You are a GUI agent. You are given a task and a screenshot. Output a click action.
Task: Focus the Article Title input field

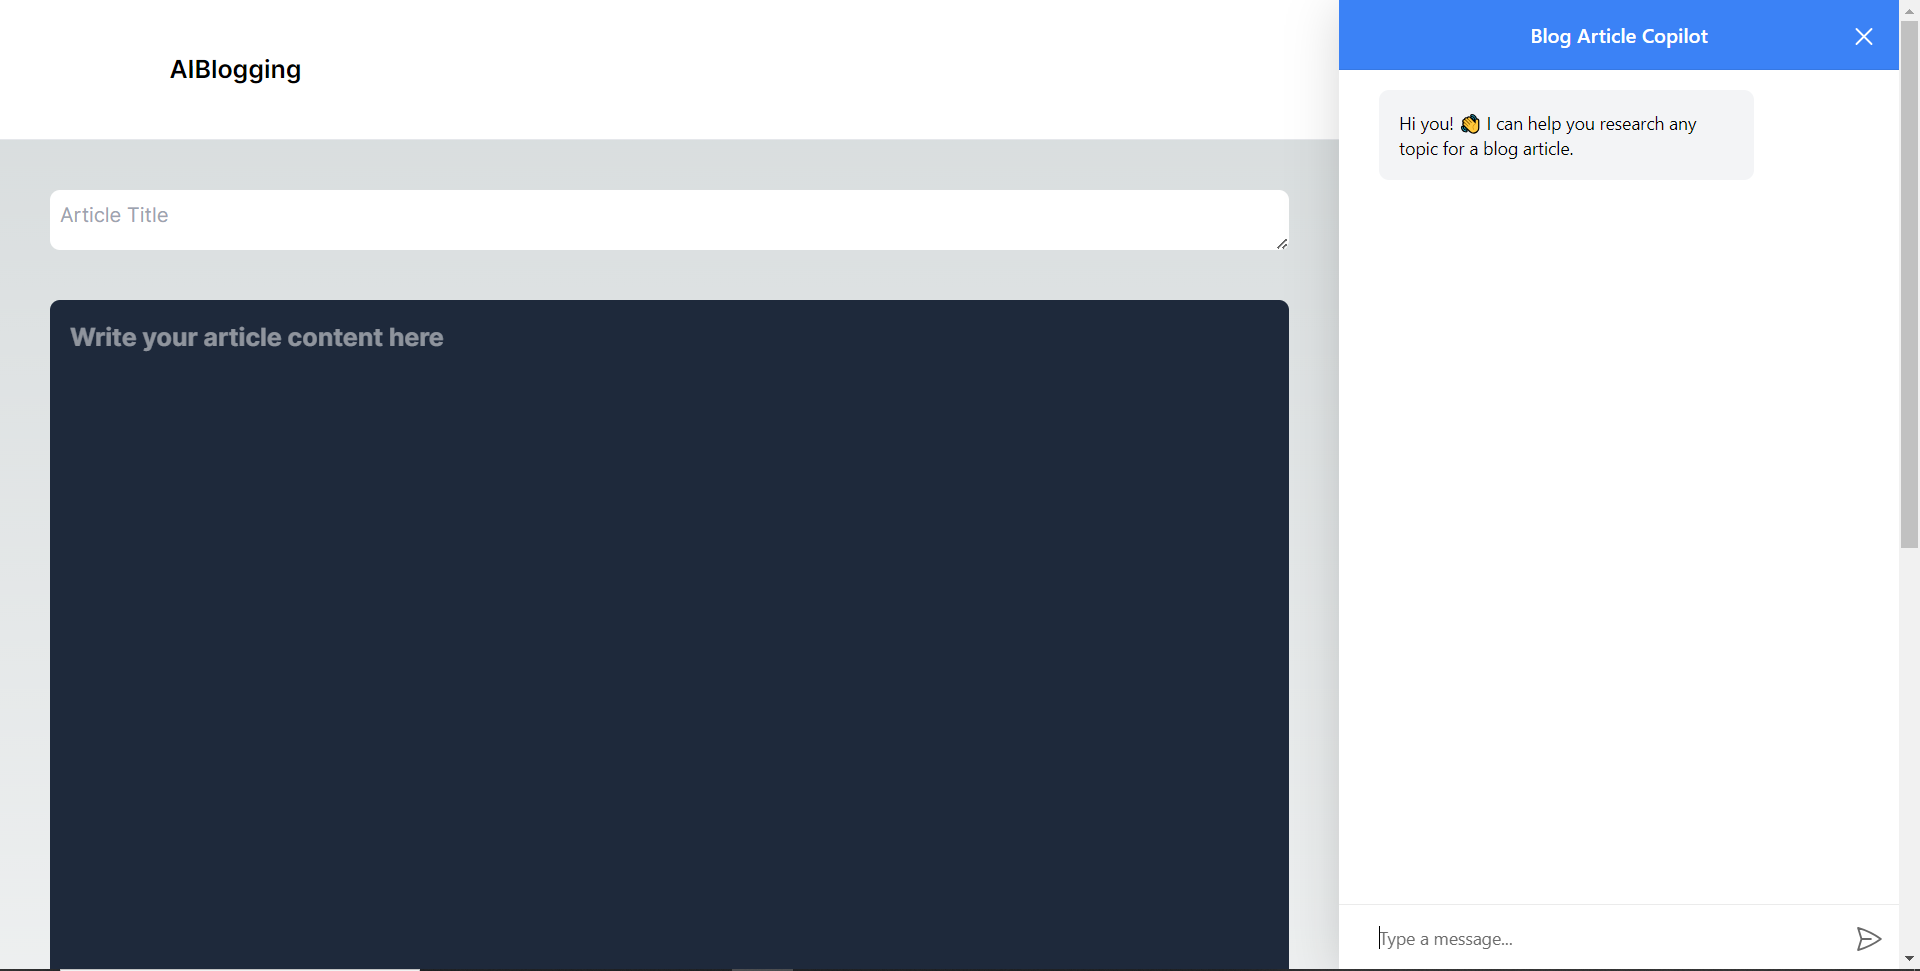tap(669, 220)
